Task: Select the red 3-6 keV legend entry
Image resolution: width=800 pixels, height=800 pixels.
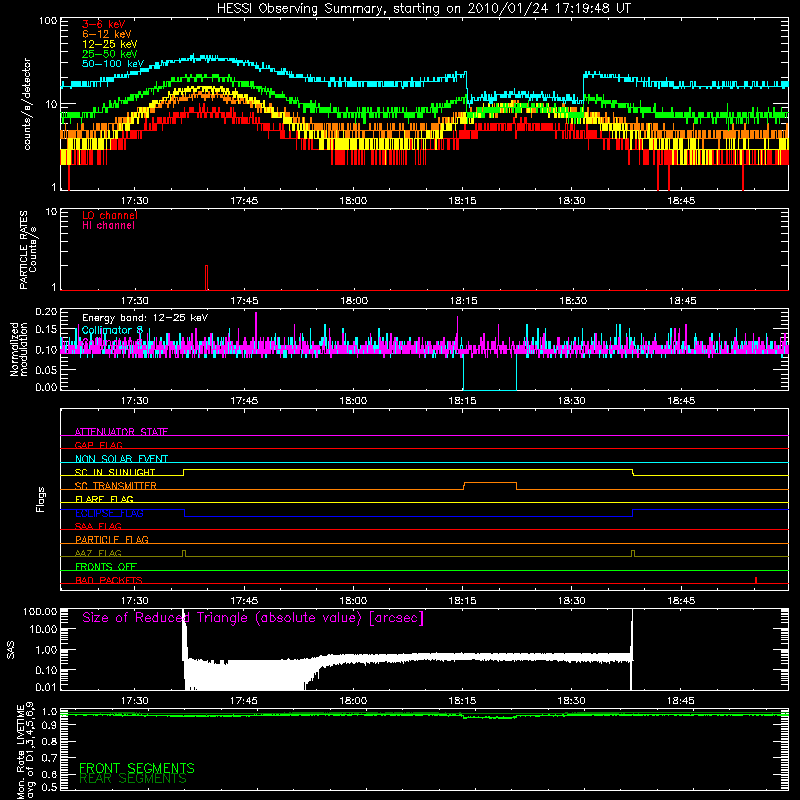Action: pyautogui.click(x=104, y=24)
